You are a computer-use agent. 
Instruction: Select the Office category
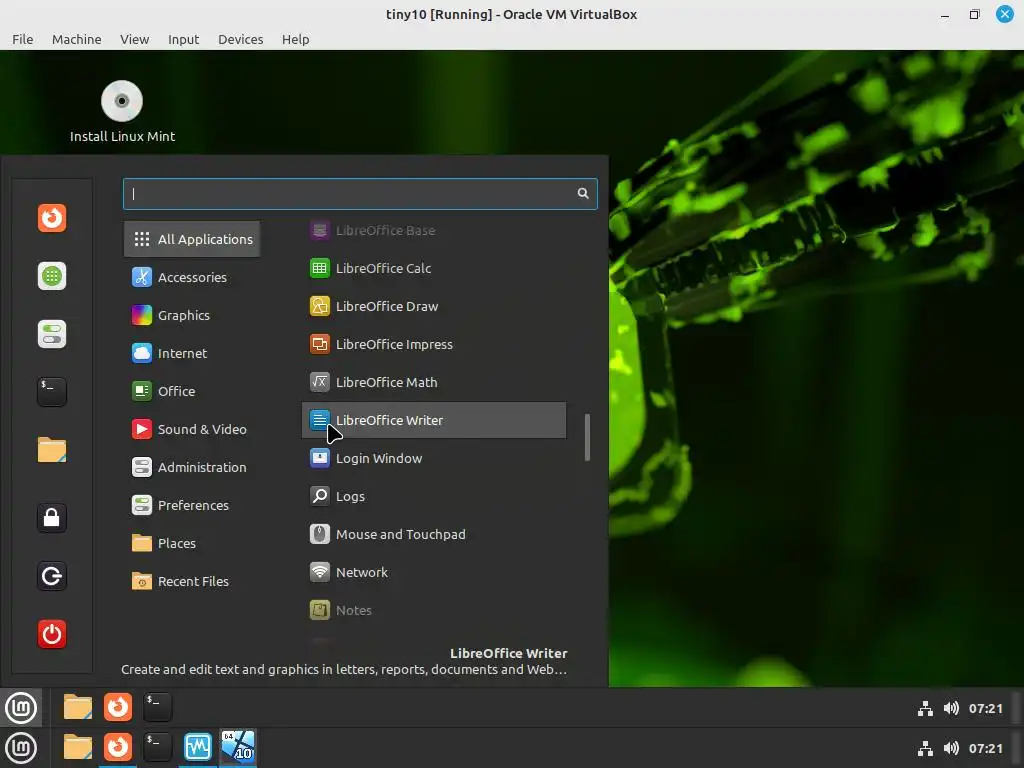(192, 391)
